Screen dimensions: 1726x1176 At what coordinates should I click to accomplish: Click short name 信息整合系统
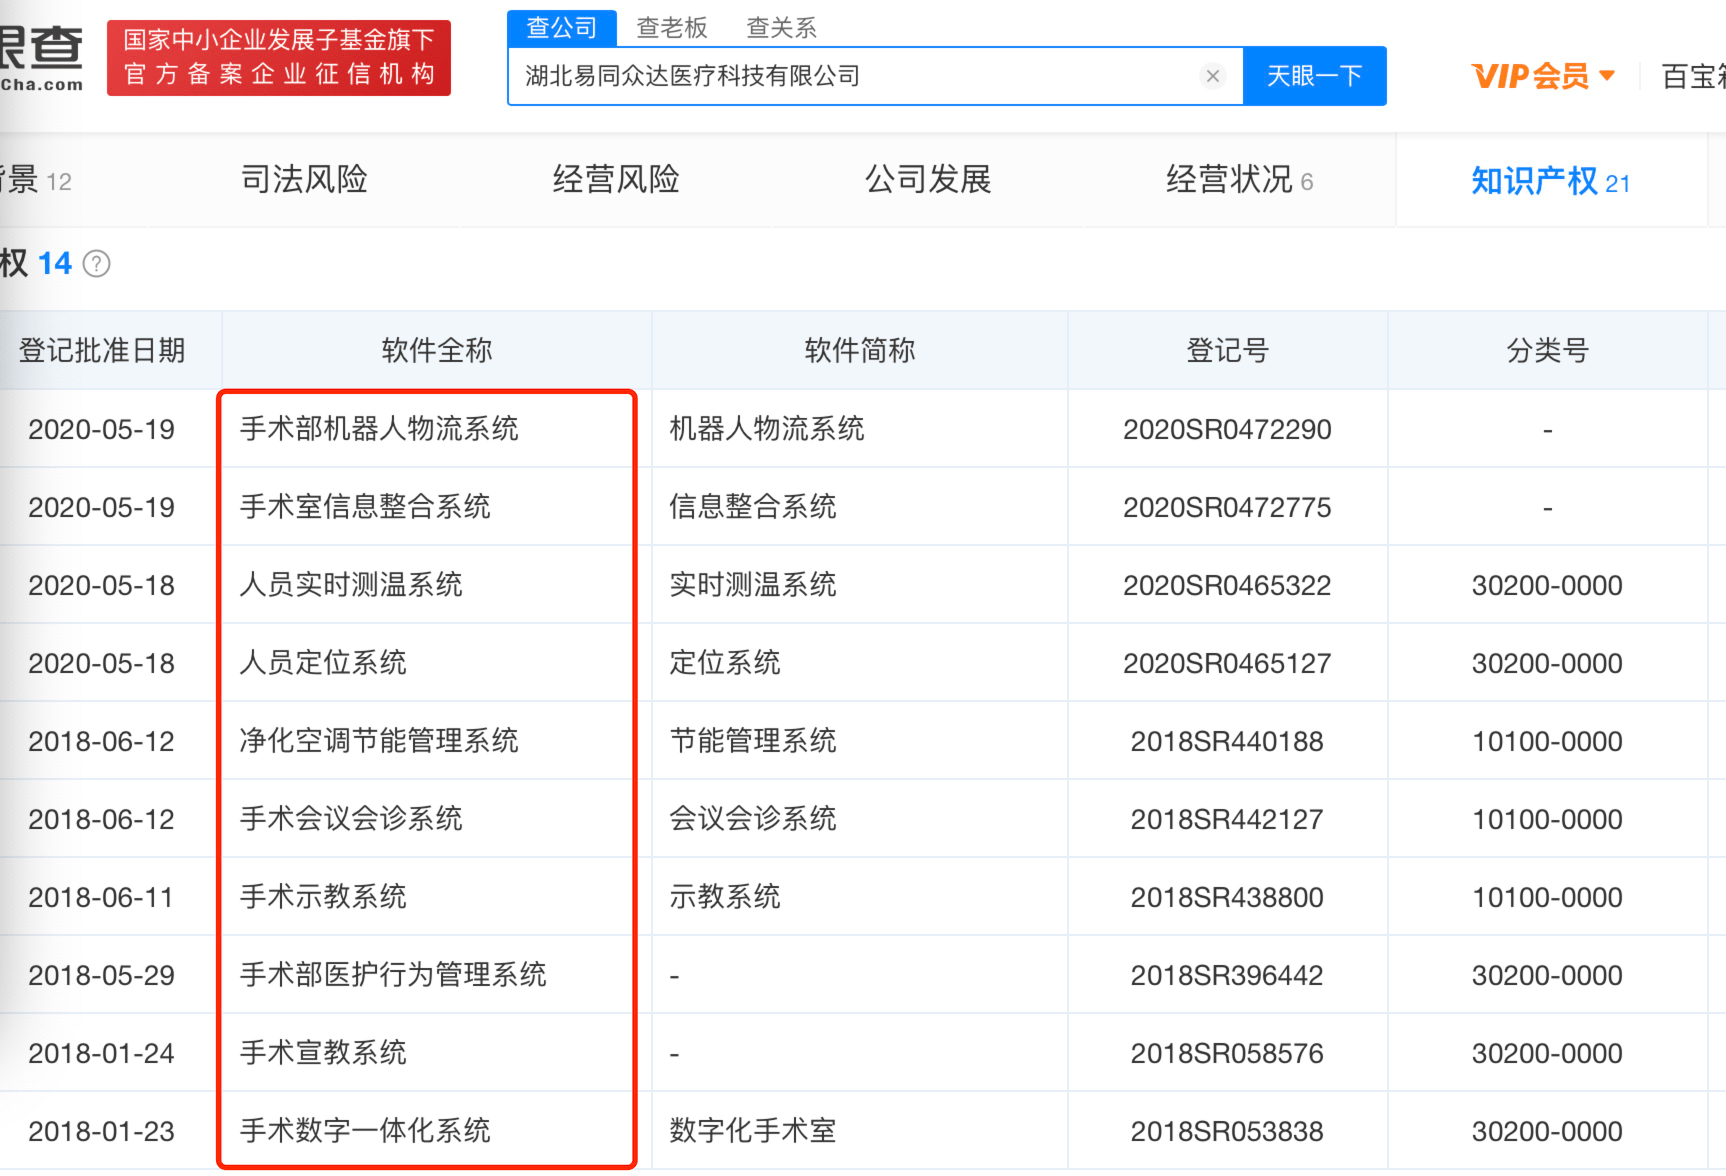[753, 507]
